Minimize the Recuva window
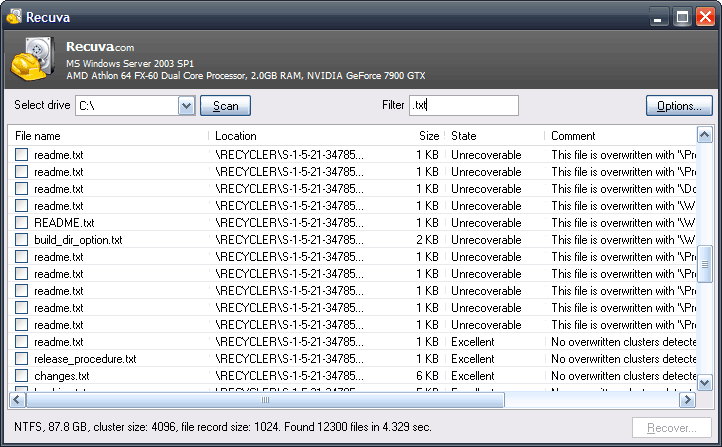The image size is (722, 447). click(x=659, y=16)
